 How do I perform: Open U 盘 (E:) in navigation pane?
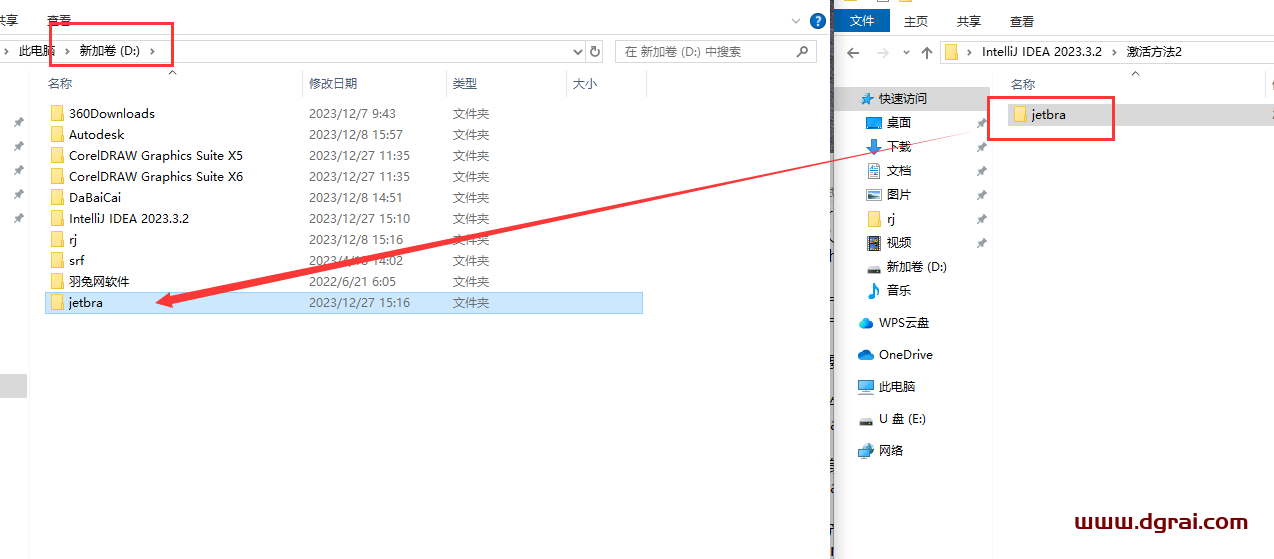tap(892, 418)
